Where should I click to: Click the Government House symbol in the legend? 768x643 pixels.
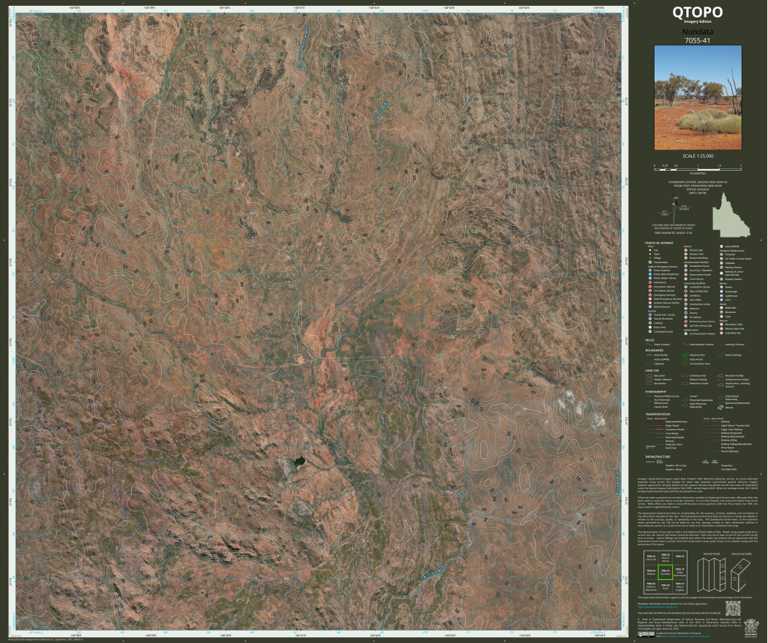pos(686,275)
